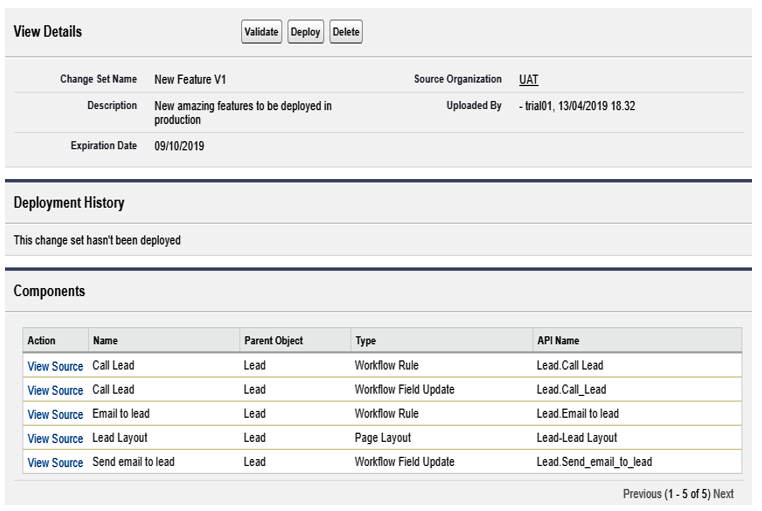The image size is (762, 511).
Task: Sort by the Name column header
Action: [105, 341]
